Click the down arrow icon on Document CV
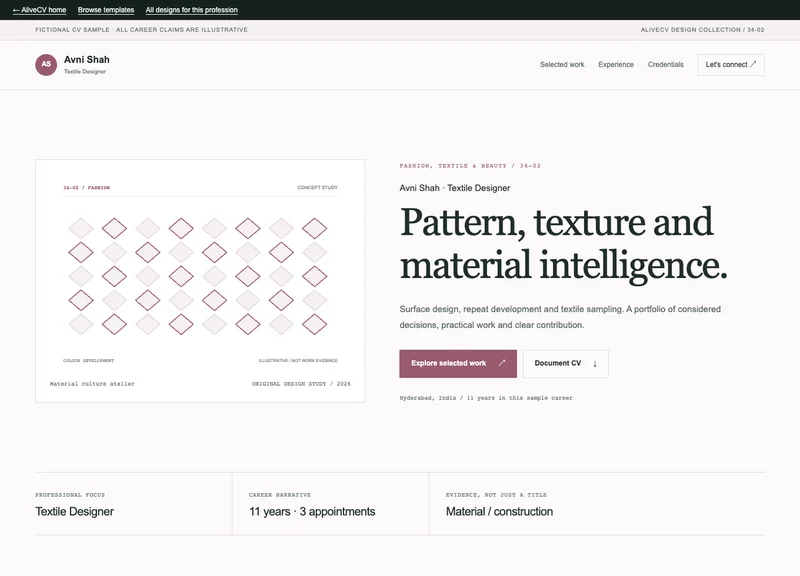The width and height of the screenshot is (800, 576). [x=595, y=364]
